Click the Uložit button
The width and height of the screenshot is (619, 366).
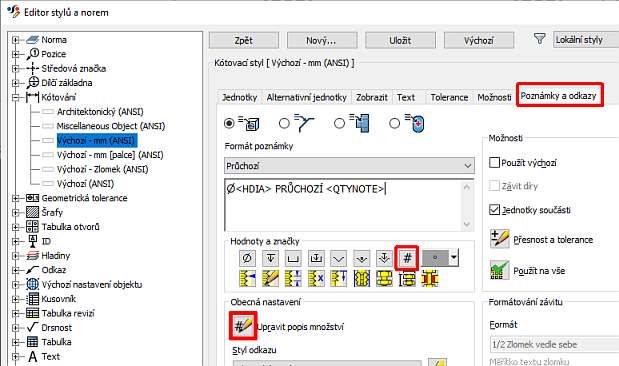pyautogui.click(x=400, y=40)
